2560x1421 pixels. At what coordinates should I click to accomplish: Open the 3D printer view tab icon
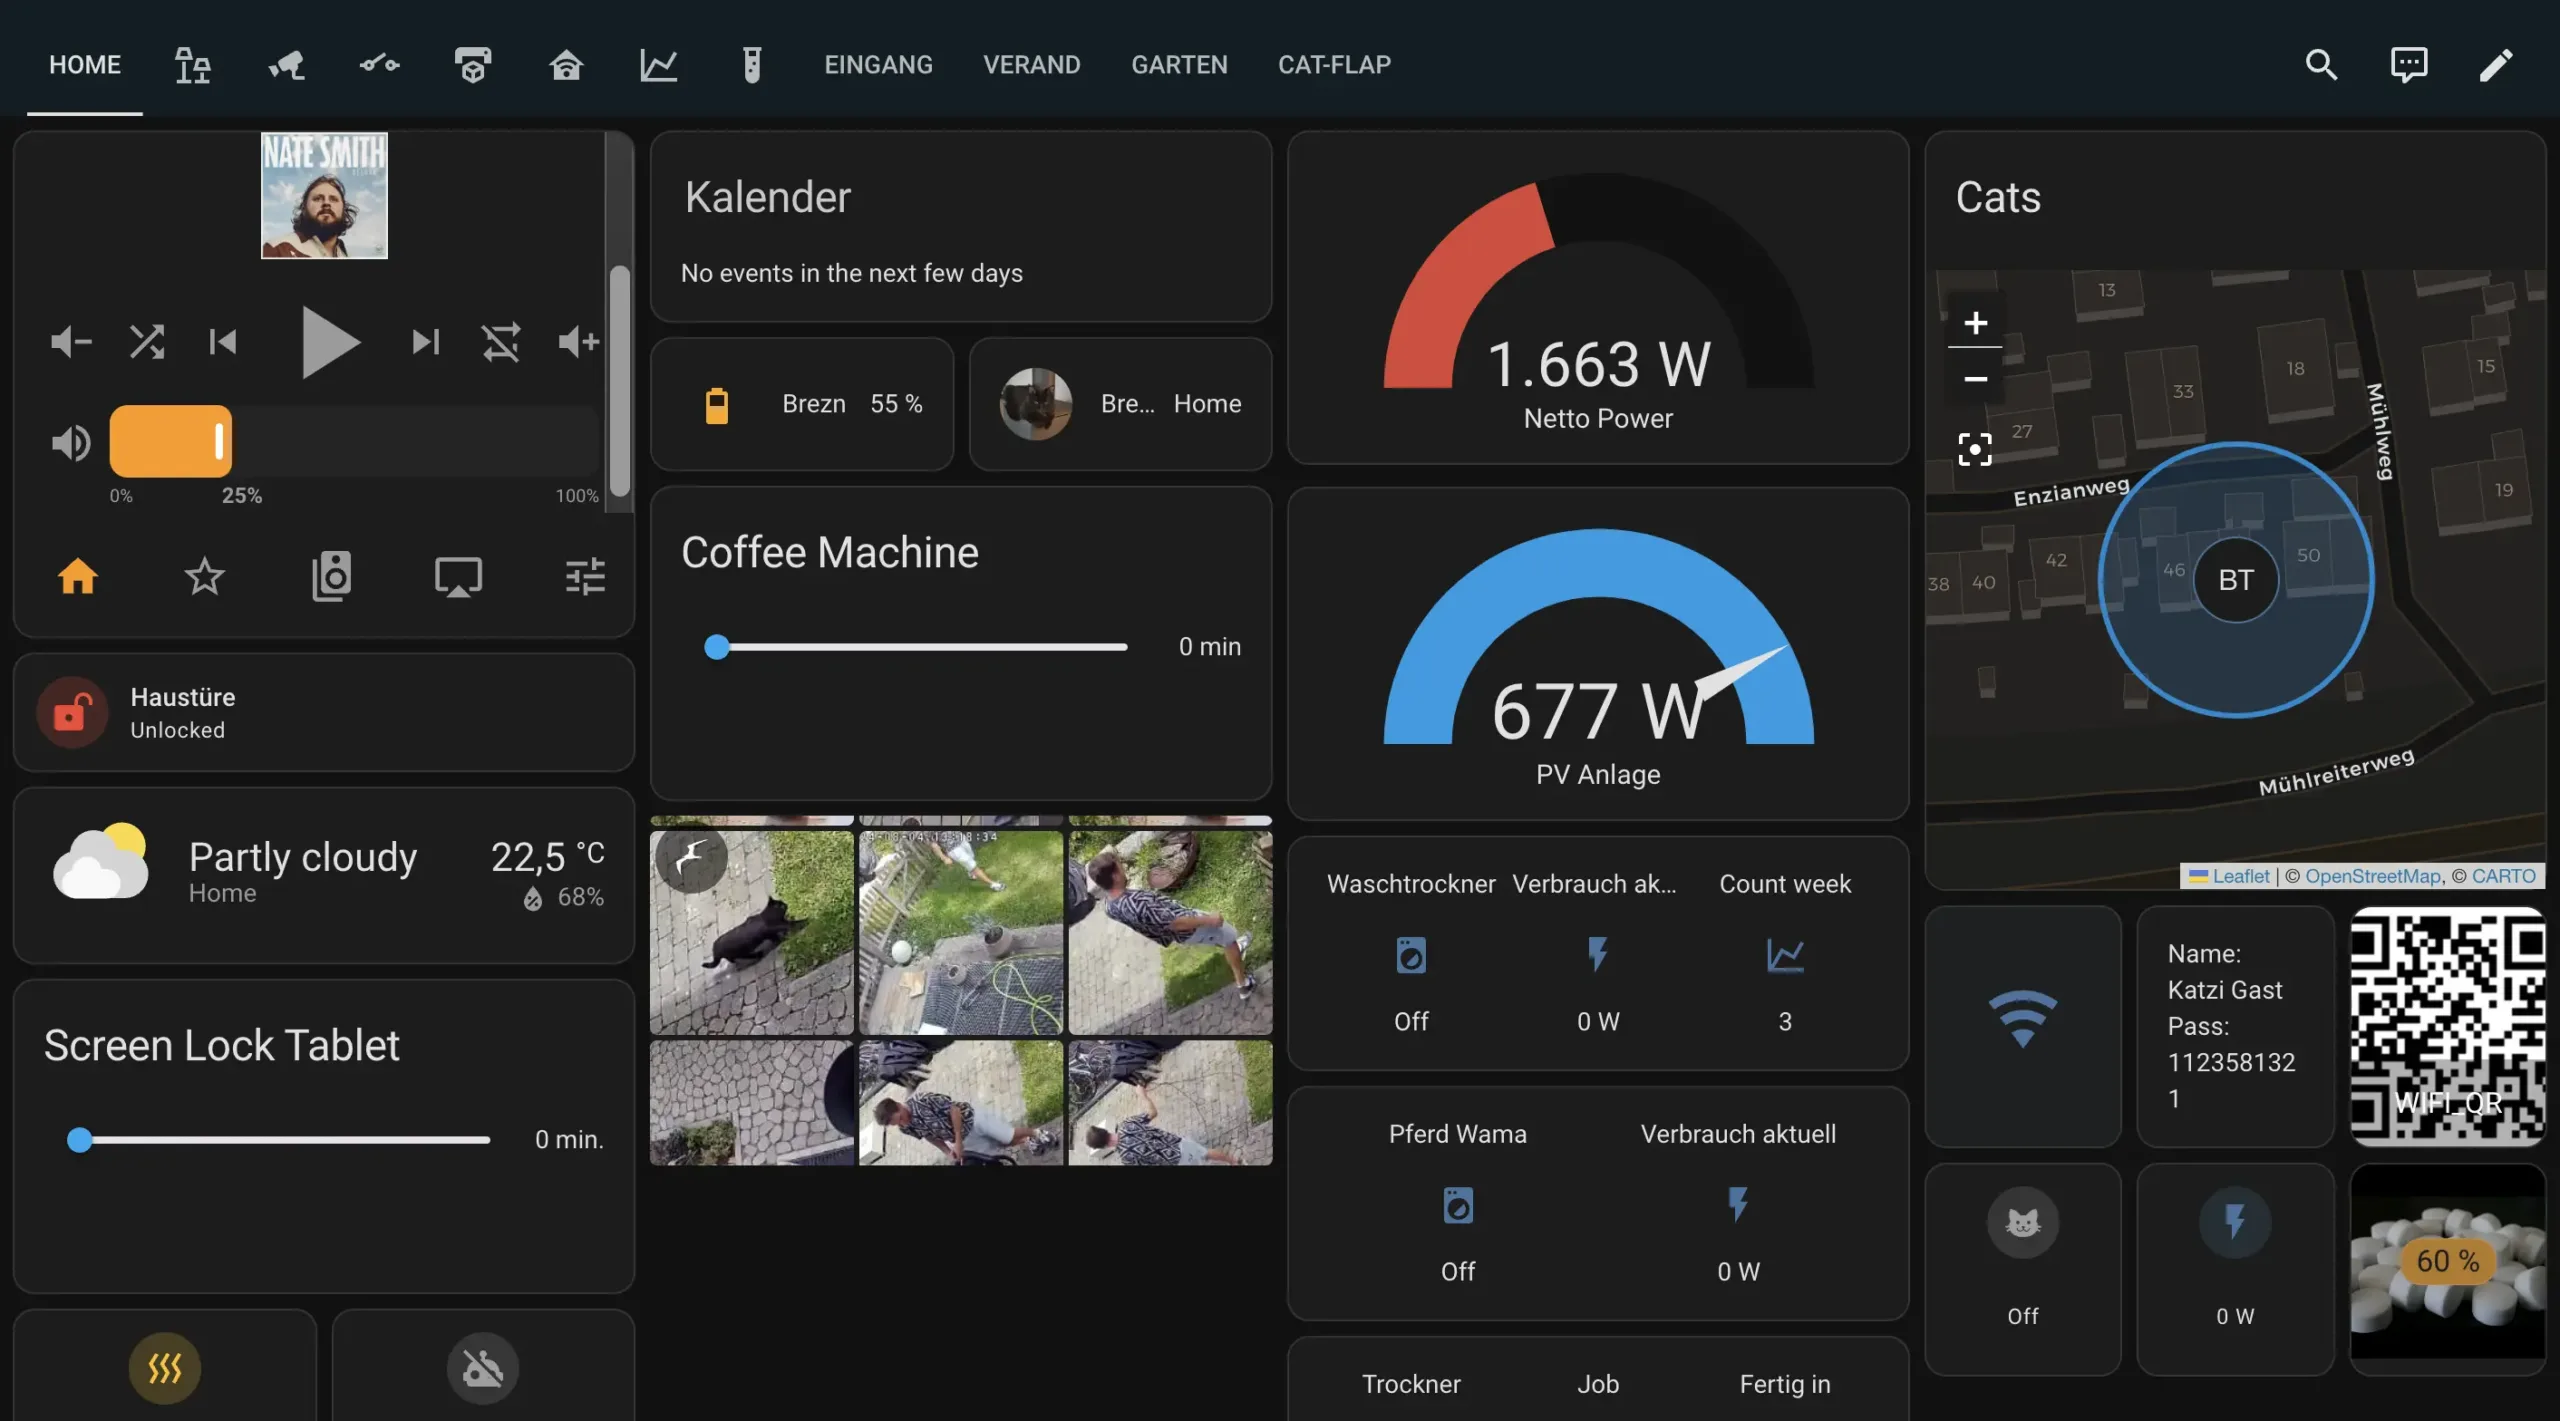point(472,65)
